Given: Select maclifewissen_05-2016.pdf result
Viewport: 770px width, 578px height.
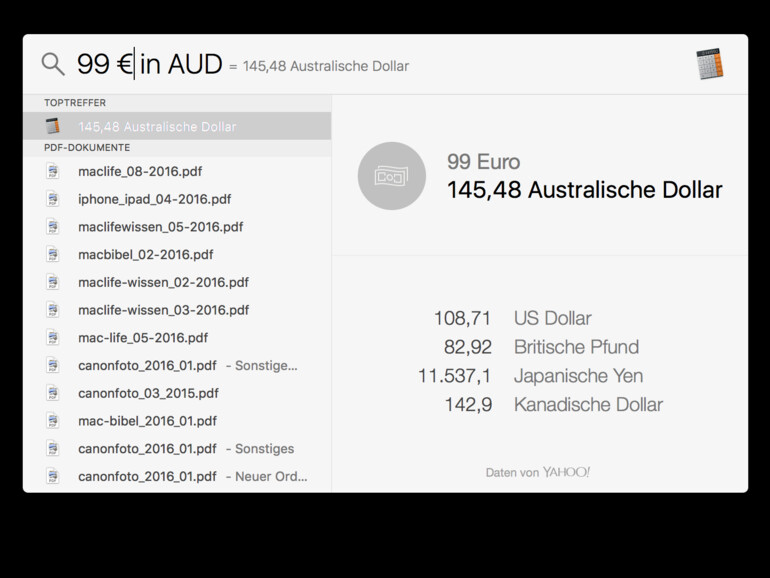Looking at the screenshot, I should 160,227.
